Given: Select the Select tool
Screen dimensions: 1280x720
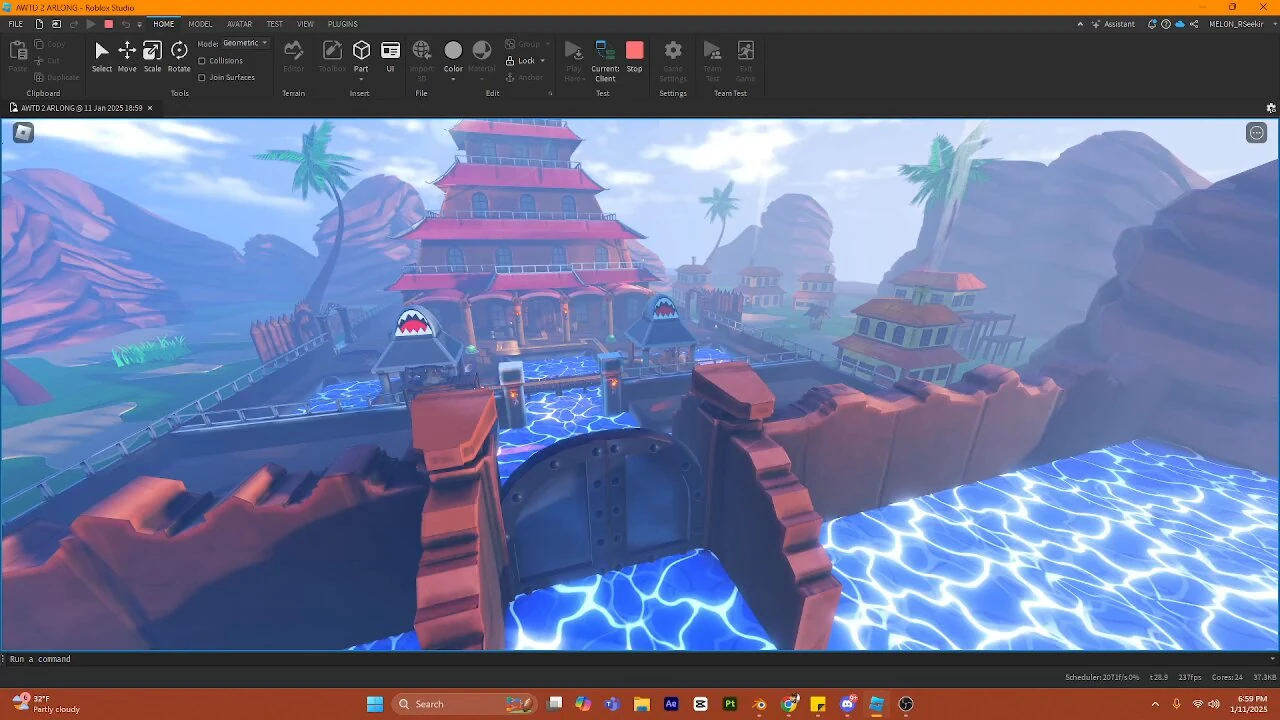Looking at the screenshot, I should click(101, 55).
